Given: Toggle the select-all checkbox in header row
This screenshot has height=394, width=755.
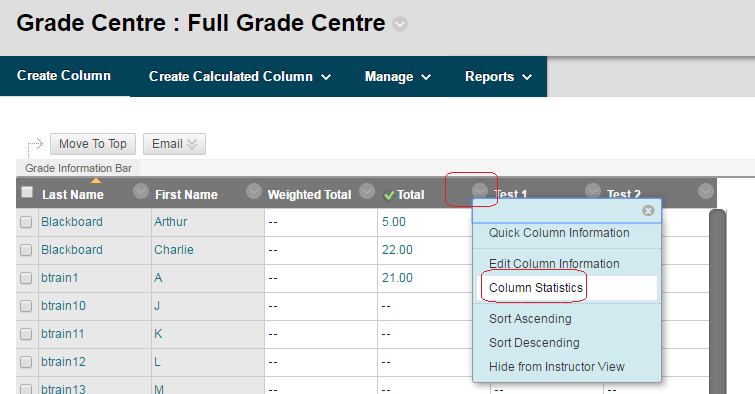Looking at the screenshot, I should 27,192.
